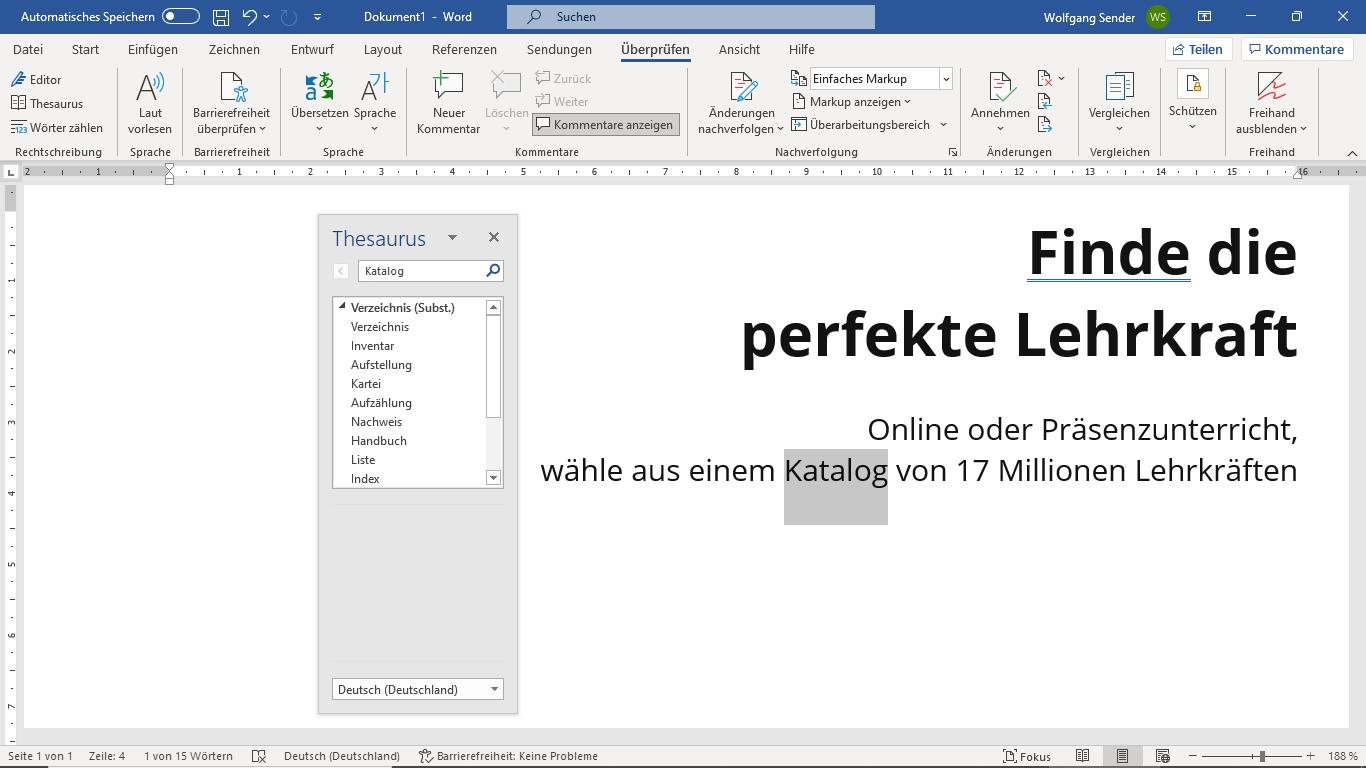Open the Editor spelling check
The width and height of the screenshot is (1366, 768).
[36, 79]
